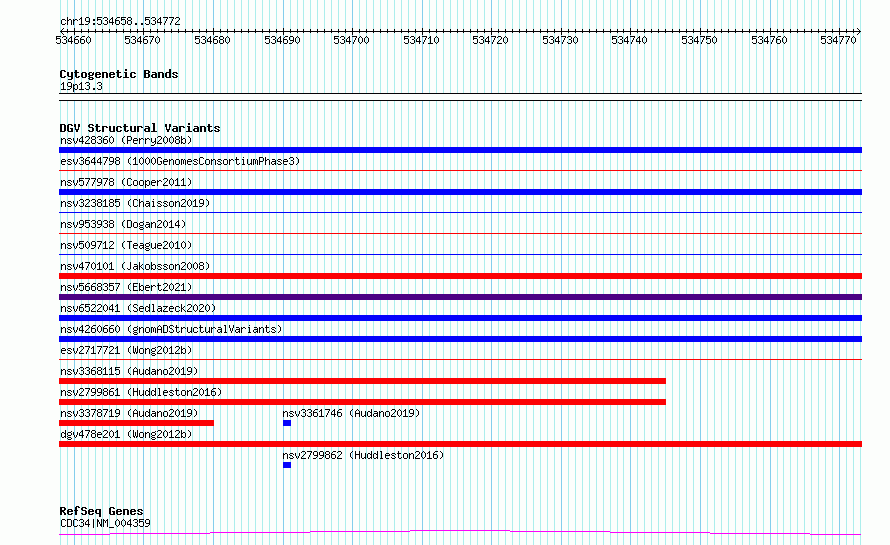Click nsv470101 (Jakobsson2008) variant label
Image resolution: width=890 pixels, height=545 pixels.
pos(135,266)
